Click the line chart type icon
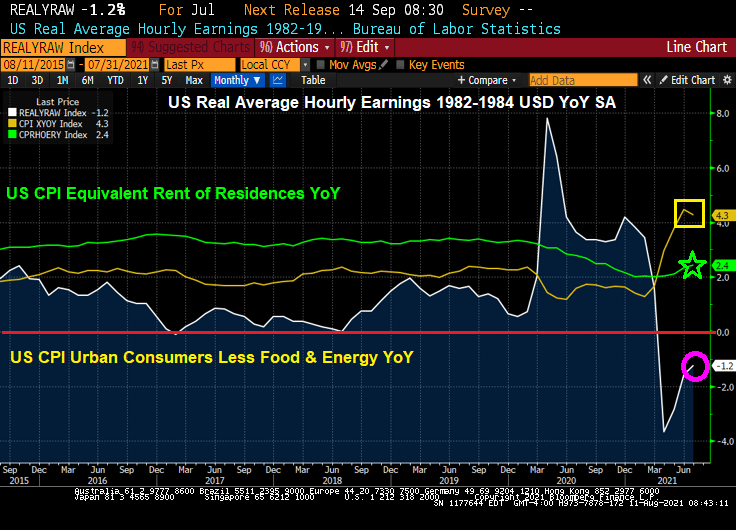736x530 pixels. [x=278, y=80]
